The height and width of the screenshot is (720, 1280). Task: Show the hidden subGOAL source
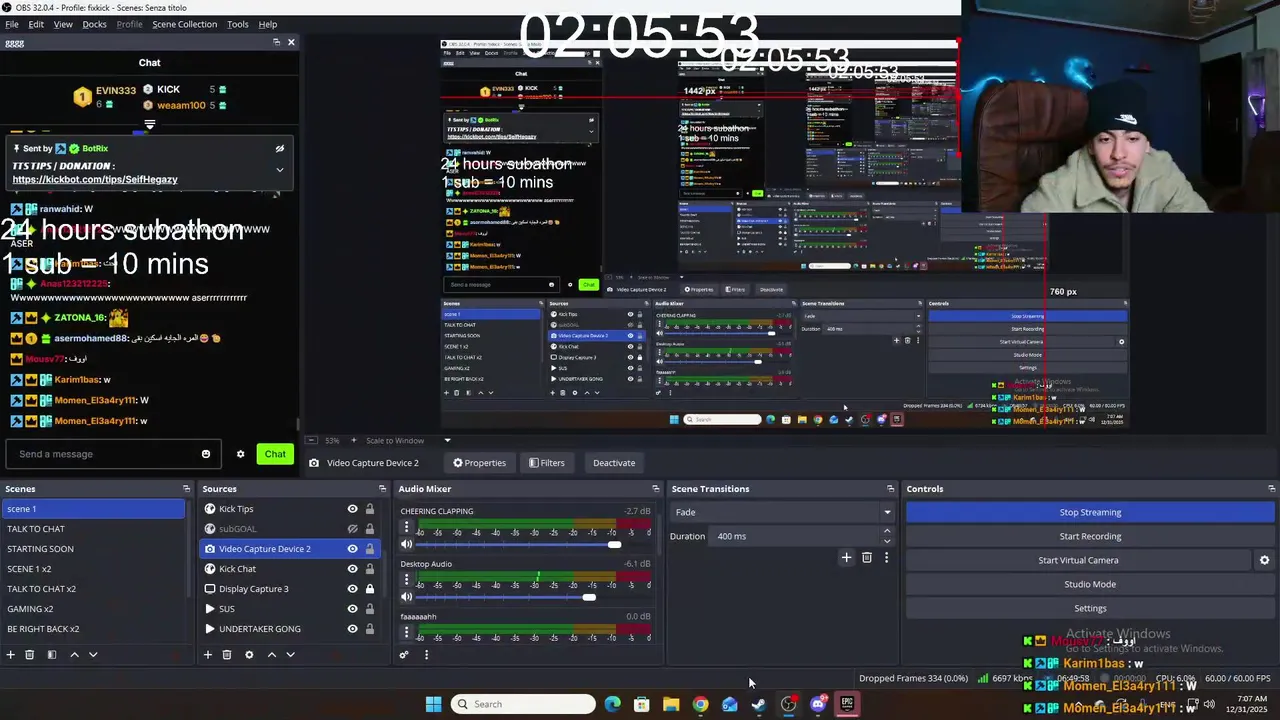[352, 529]
